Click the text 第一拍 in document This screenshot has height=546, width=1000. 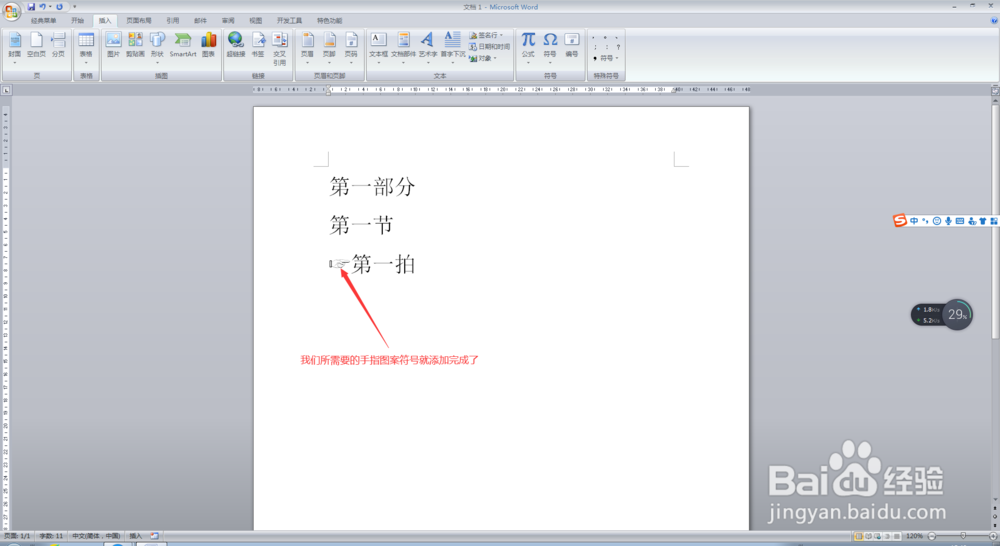click(383, 264)
